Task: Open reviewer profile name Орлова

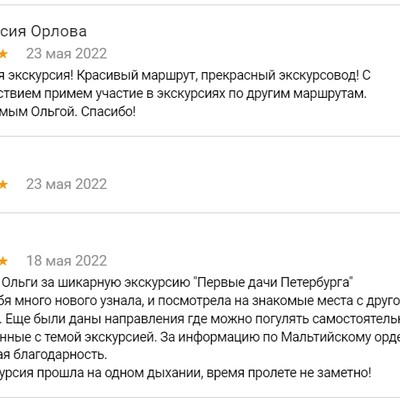Action: 59,32
